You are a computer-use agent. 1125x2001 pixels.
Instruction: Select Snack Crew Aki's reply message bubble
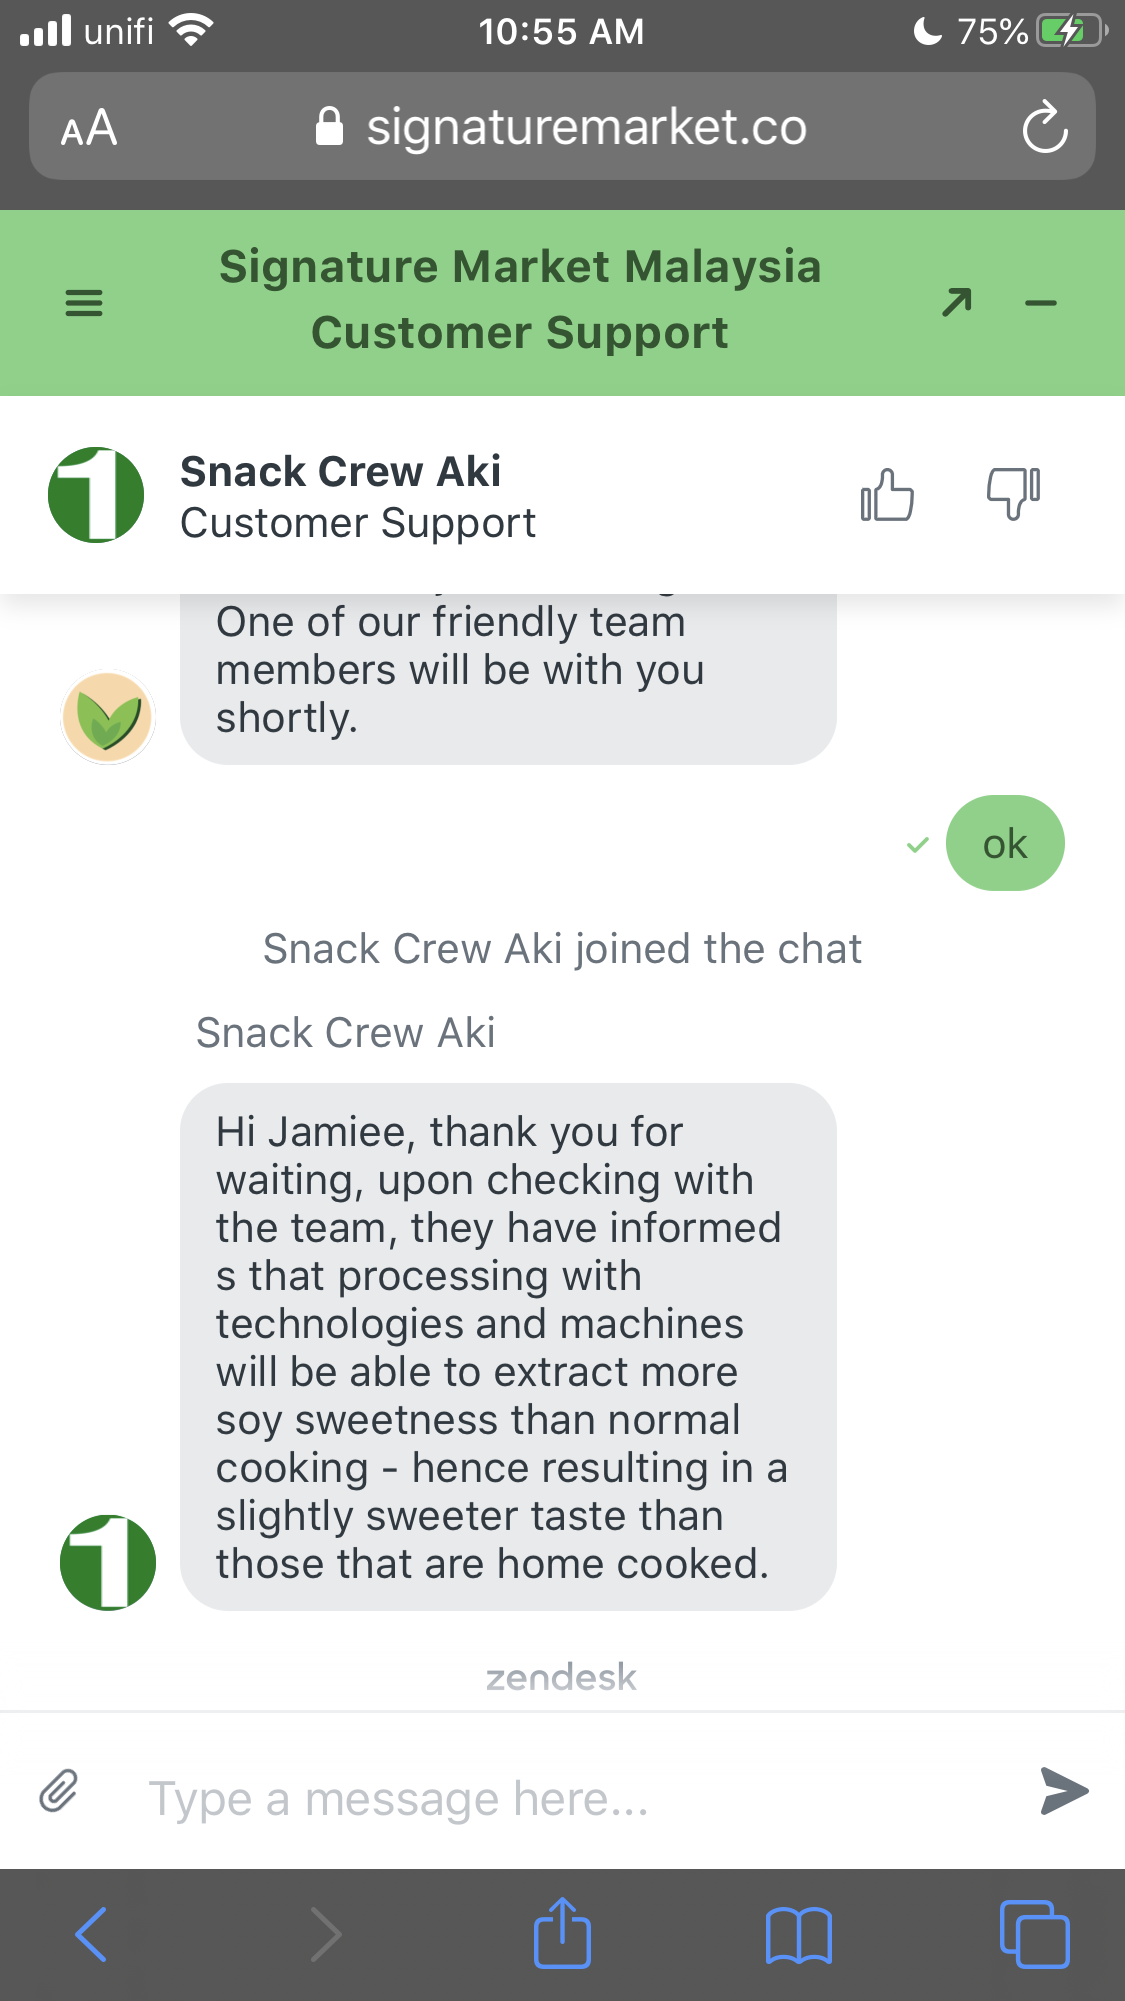(x=508, y=1347)
